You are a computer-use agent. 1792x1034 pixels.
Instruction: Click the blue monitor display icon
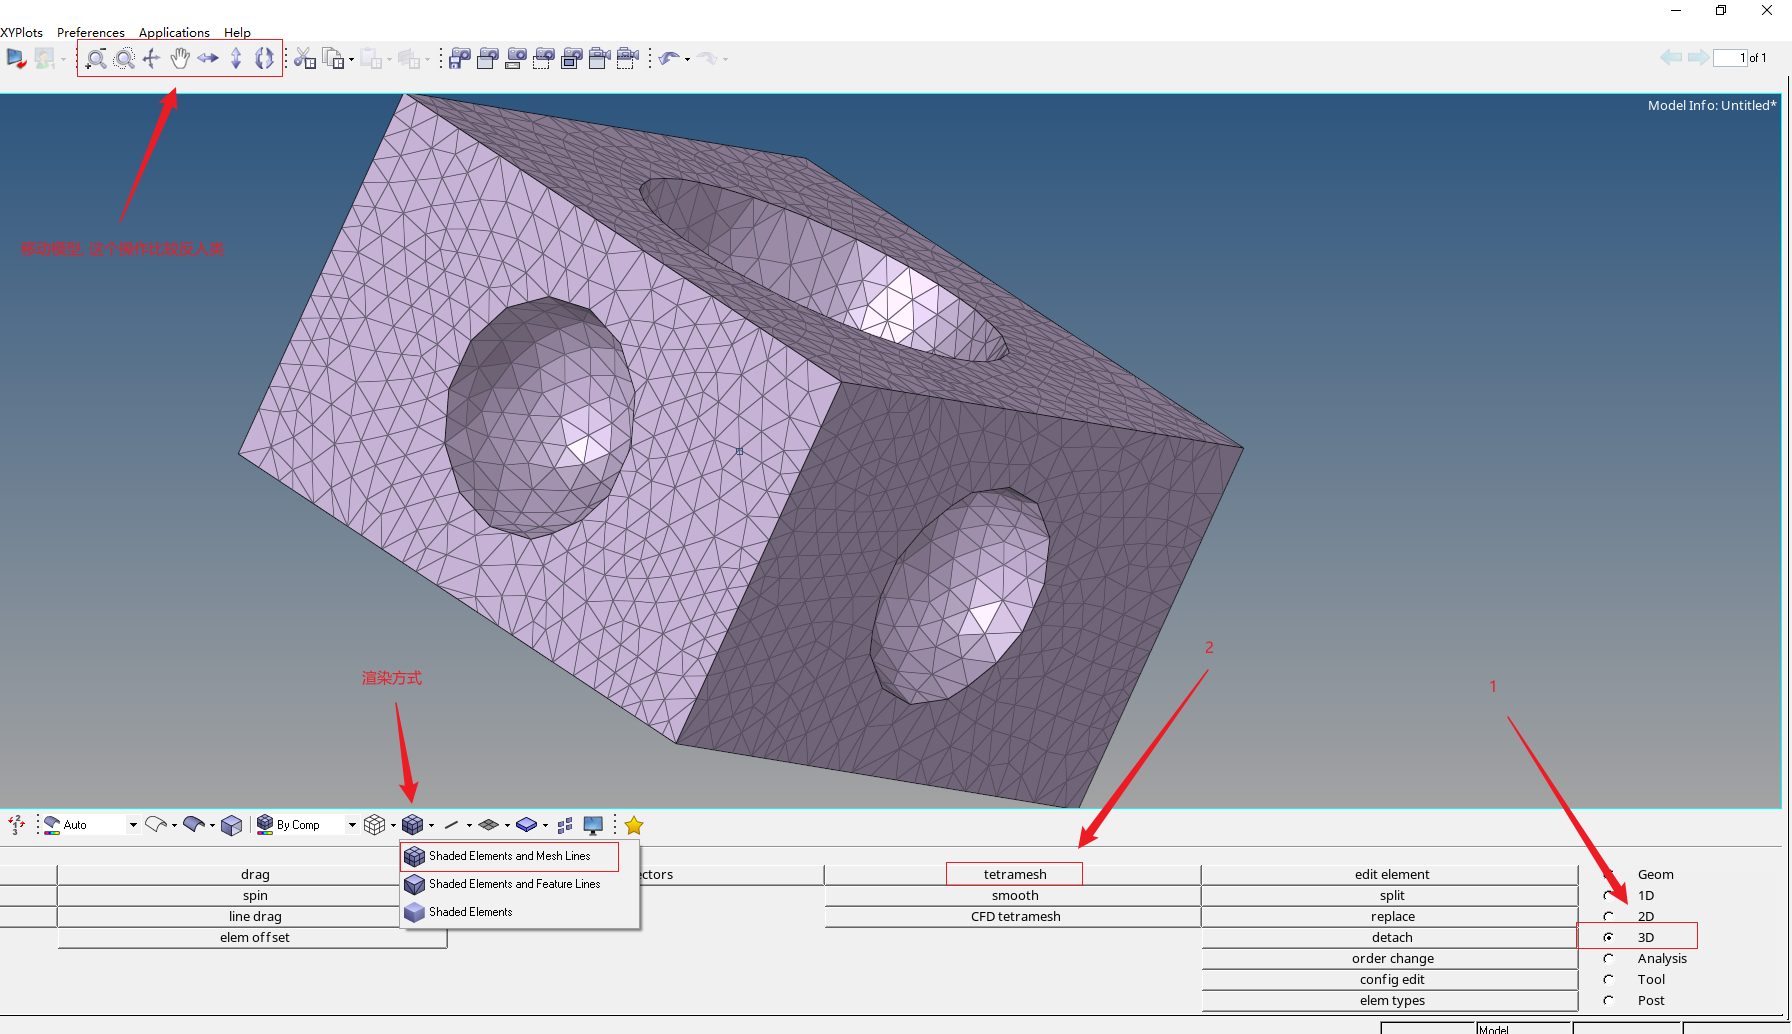pyautogui.click(x=593, y=825)
